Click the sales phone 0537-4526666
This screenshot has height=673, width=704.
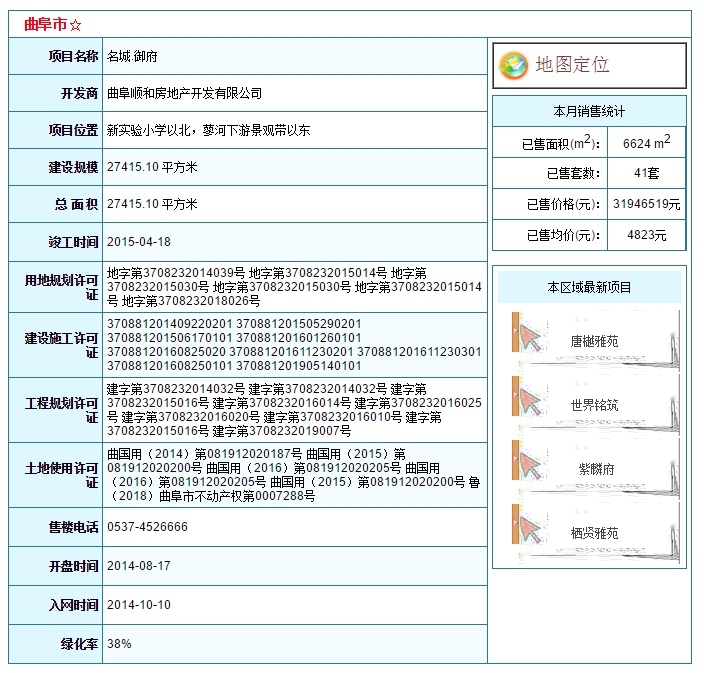[x=147, y=527]
